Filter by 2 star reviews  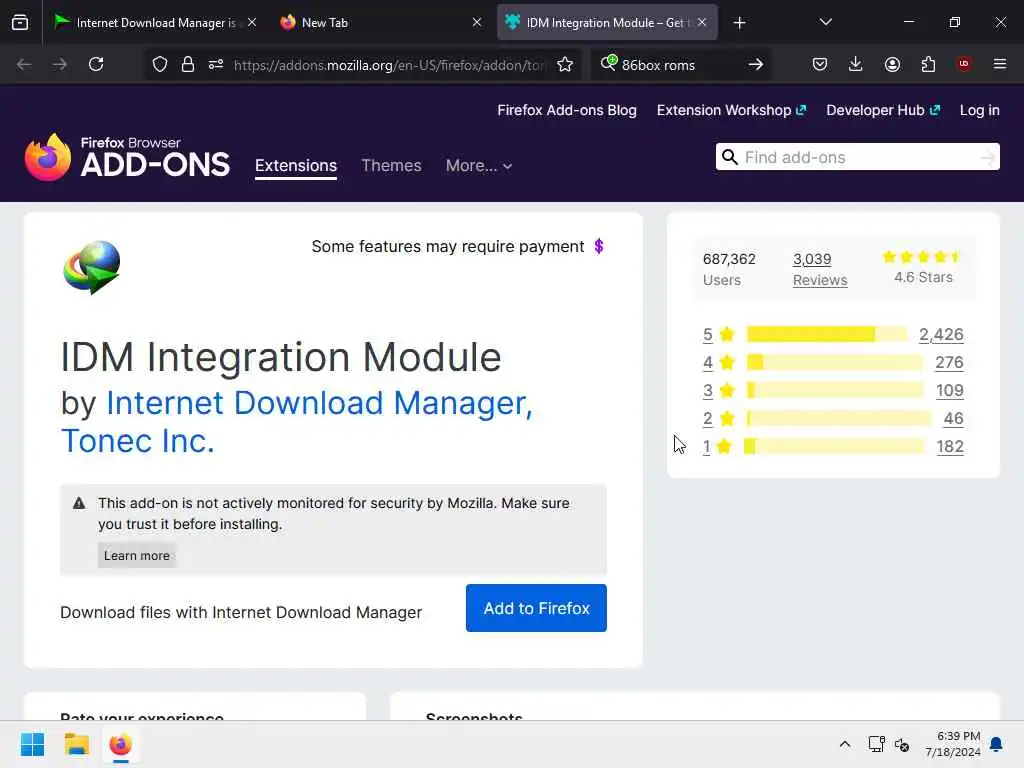(x=708, y=419)
